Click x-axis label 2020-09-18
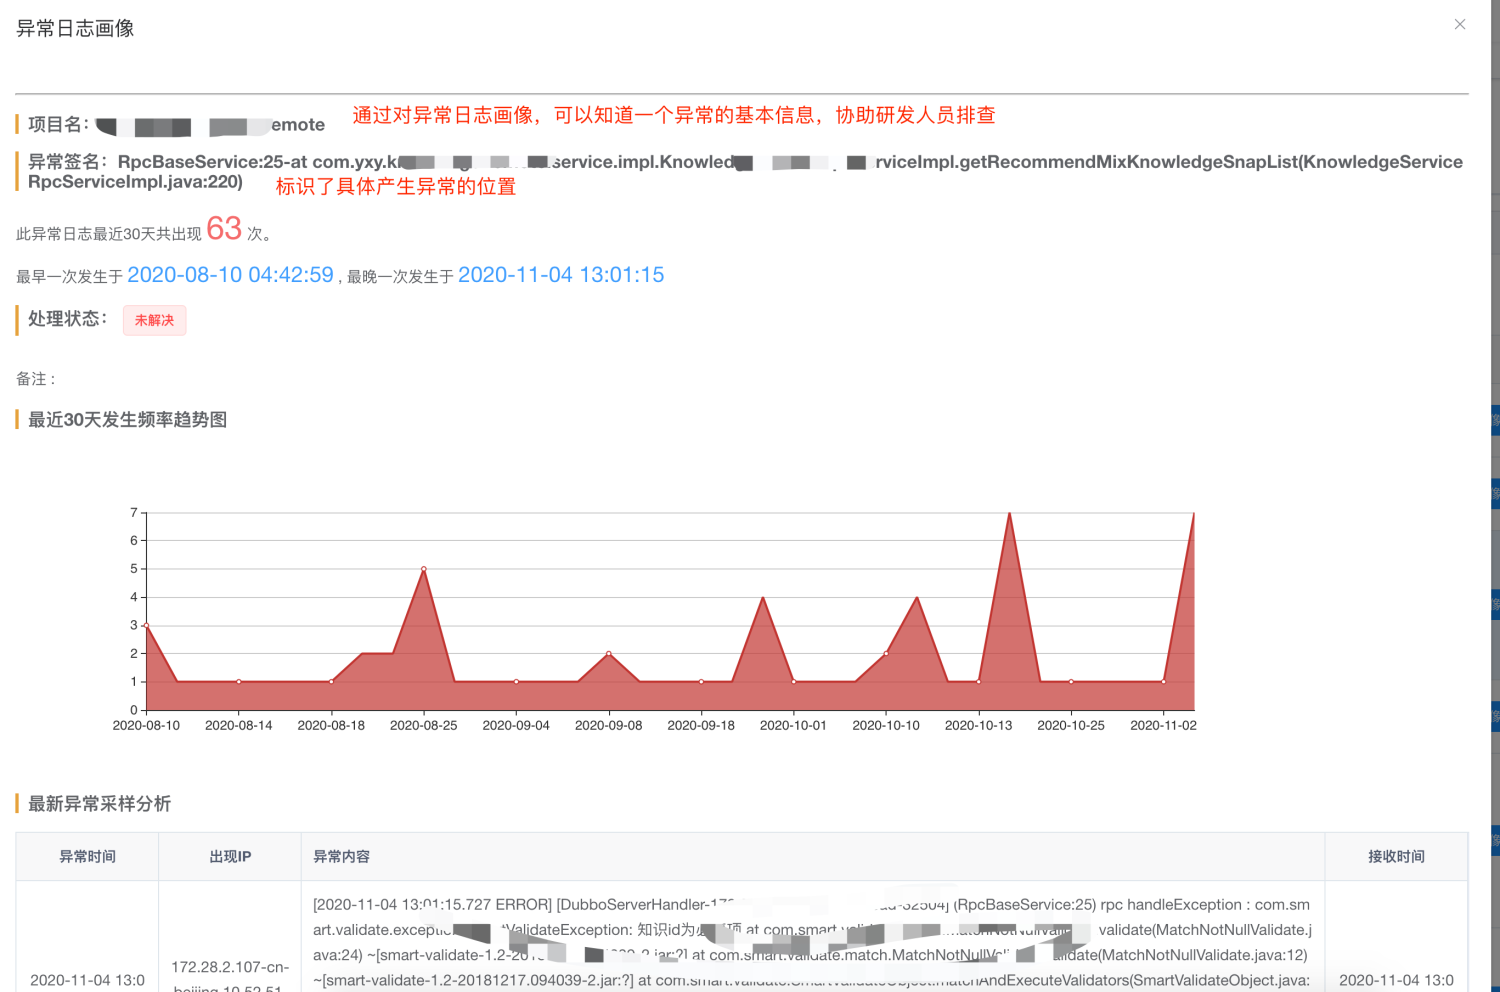 coord(701,725)
